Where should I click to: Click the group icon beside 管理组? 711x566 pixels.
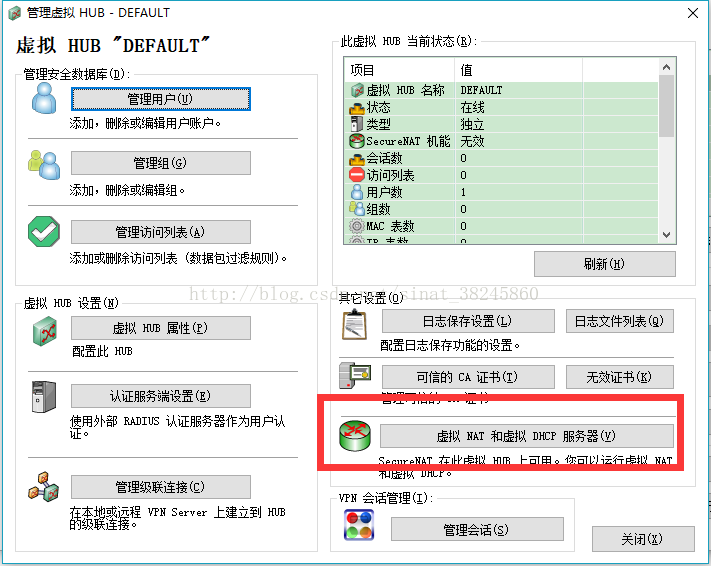click(45, 163)
